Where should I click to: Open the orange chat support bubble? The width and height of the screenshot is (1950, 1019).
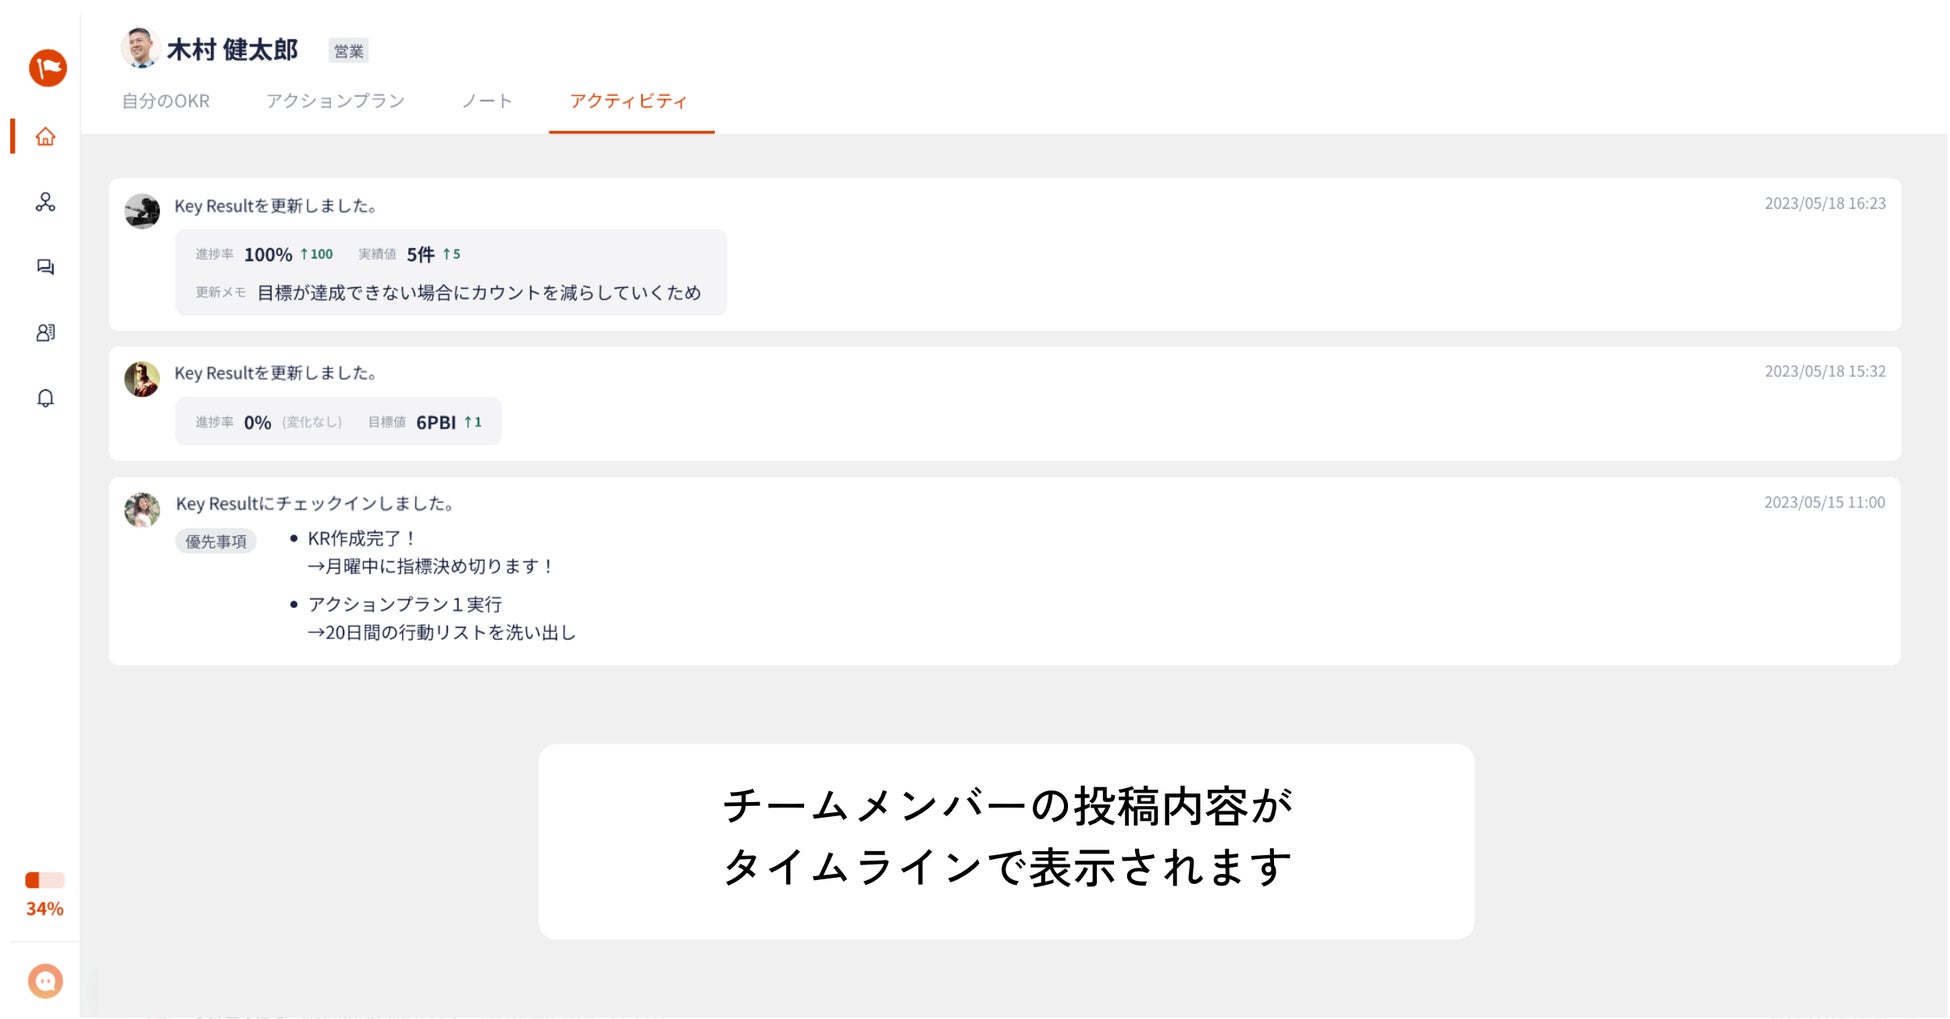pos(46,981)
